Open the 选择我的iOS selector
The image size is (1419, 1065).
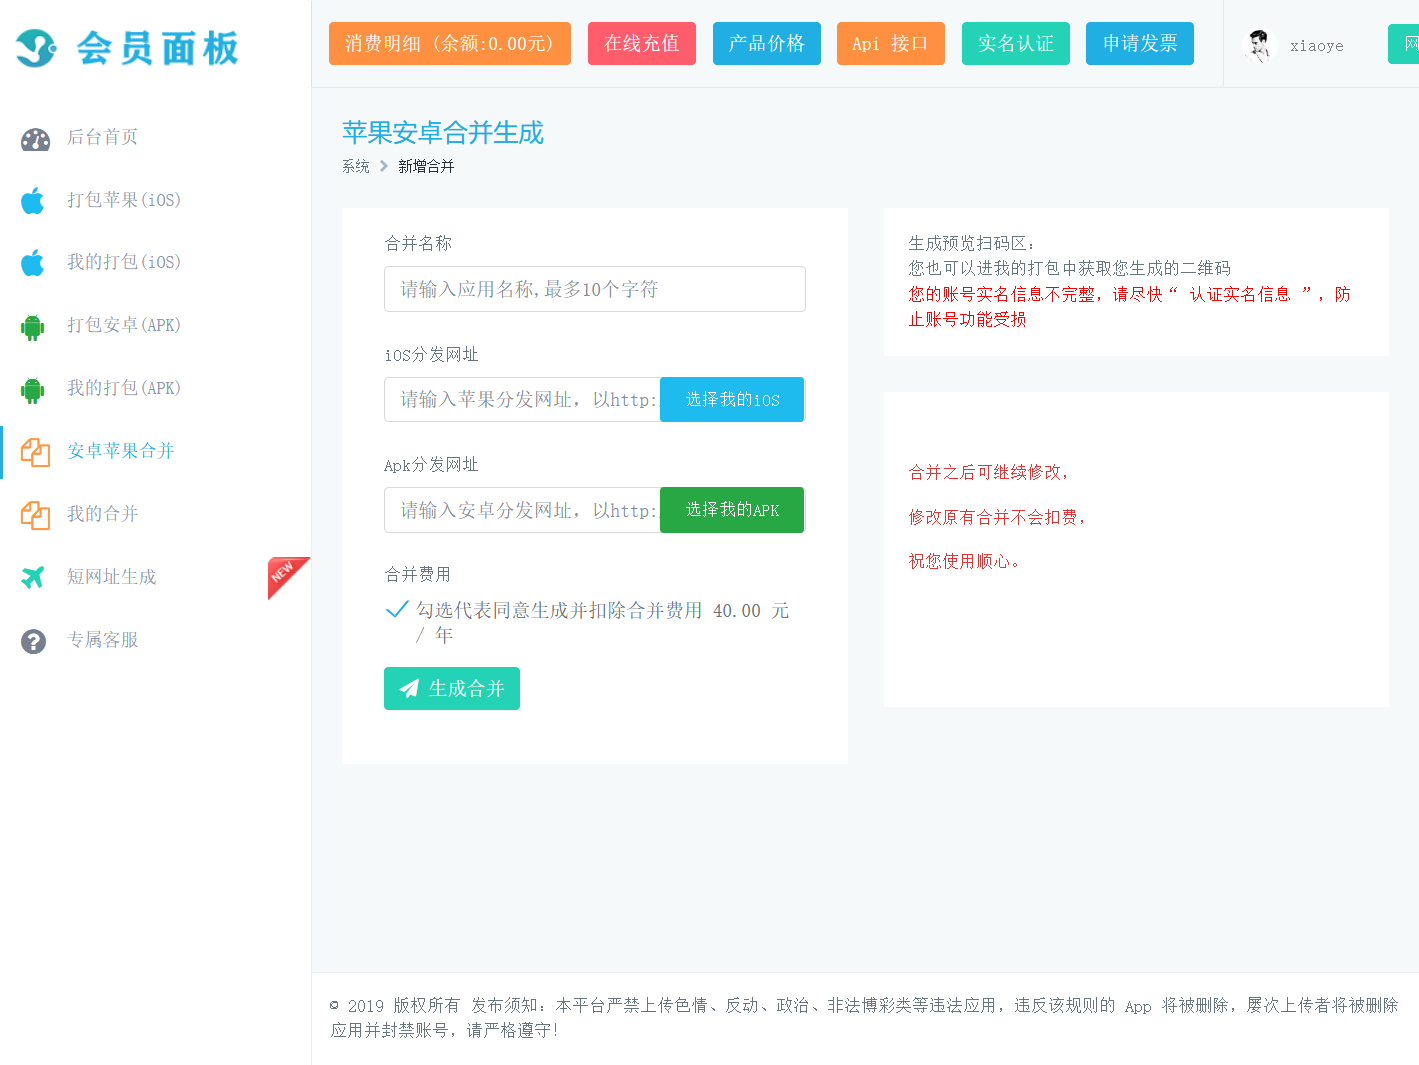[732, 399]
